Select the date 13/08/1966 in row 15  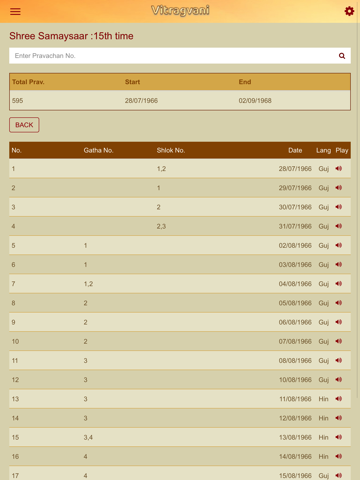click(x=295, y=437)
